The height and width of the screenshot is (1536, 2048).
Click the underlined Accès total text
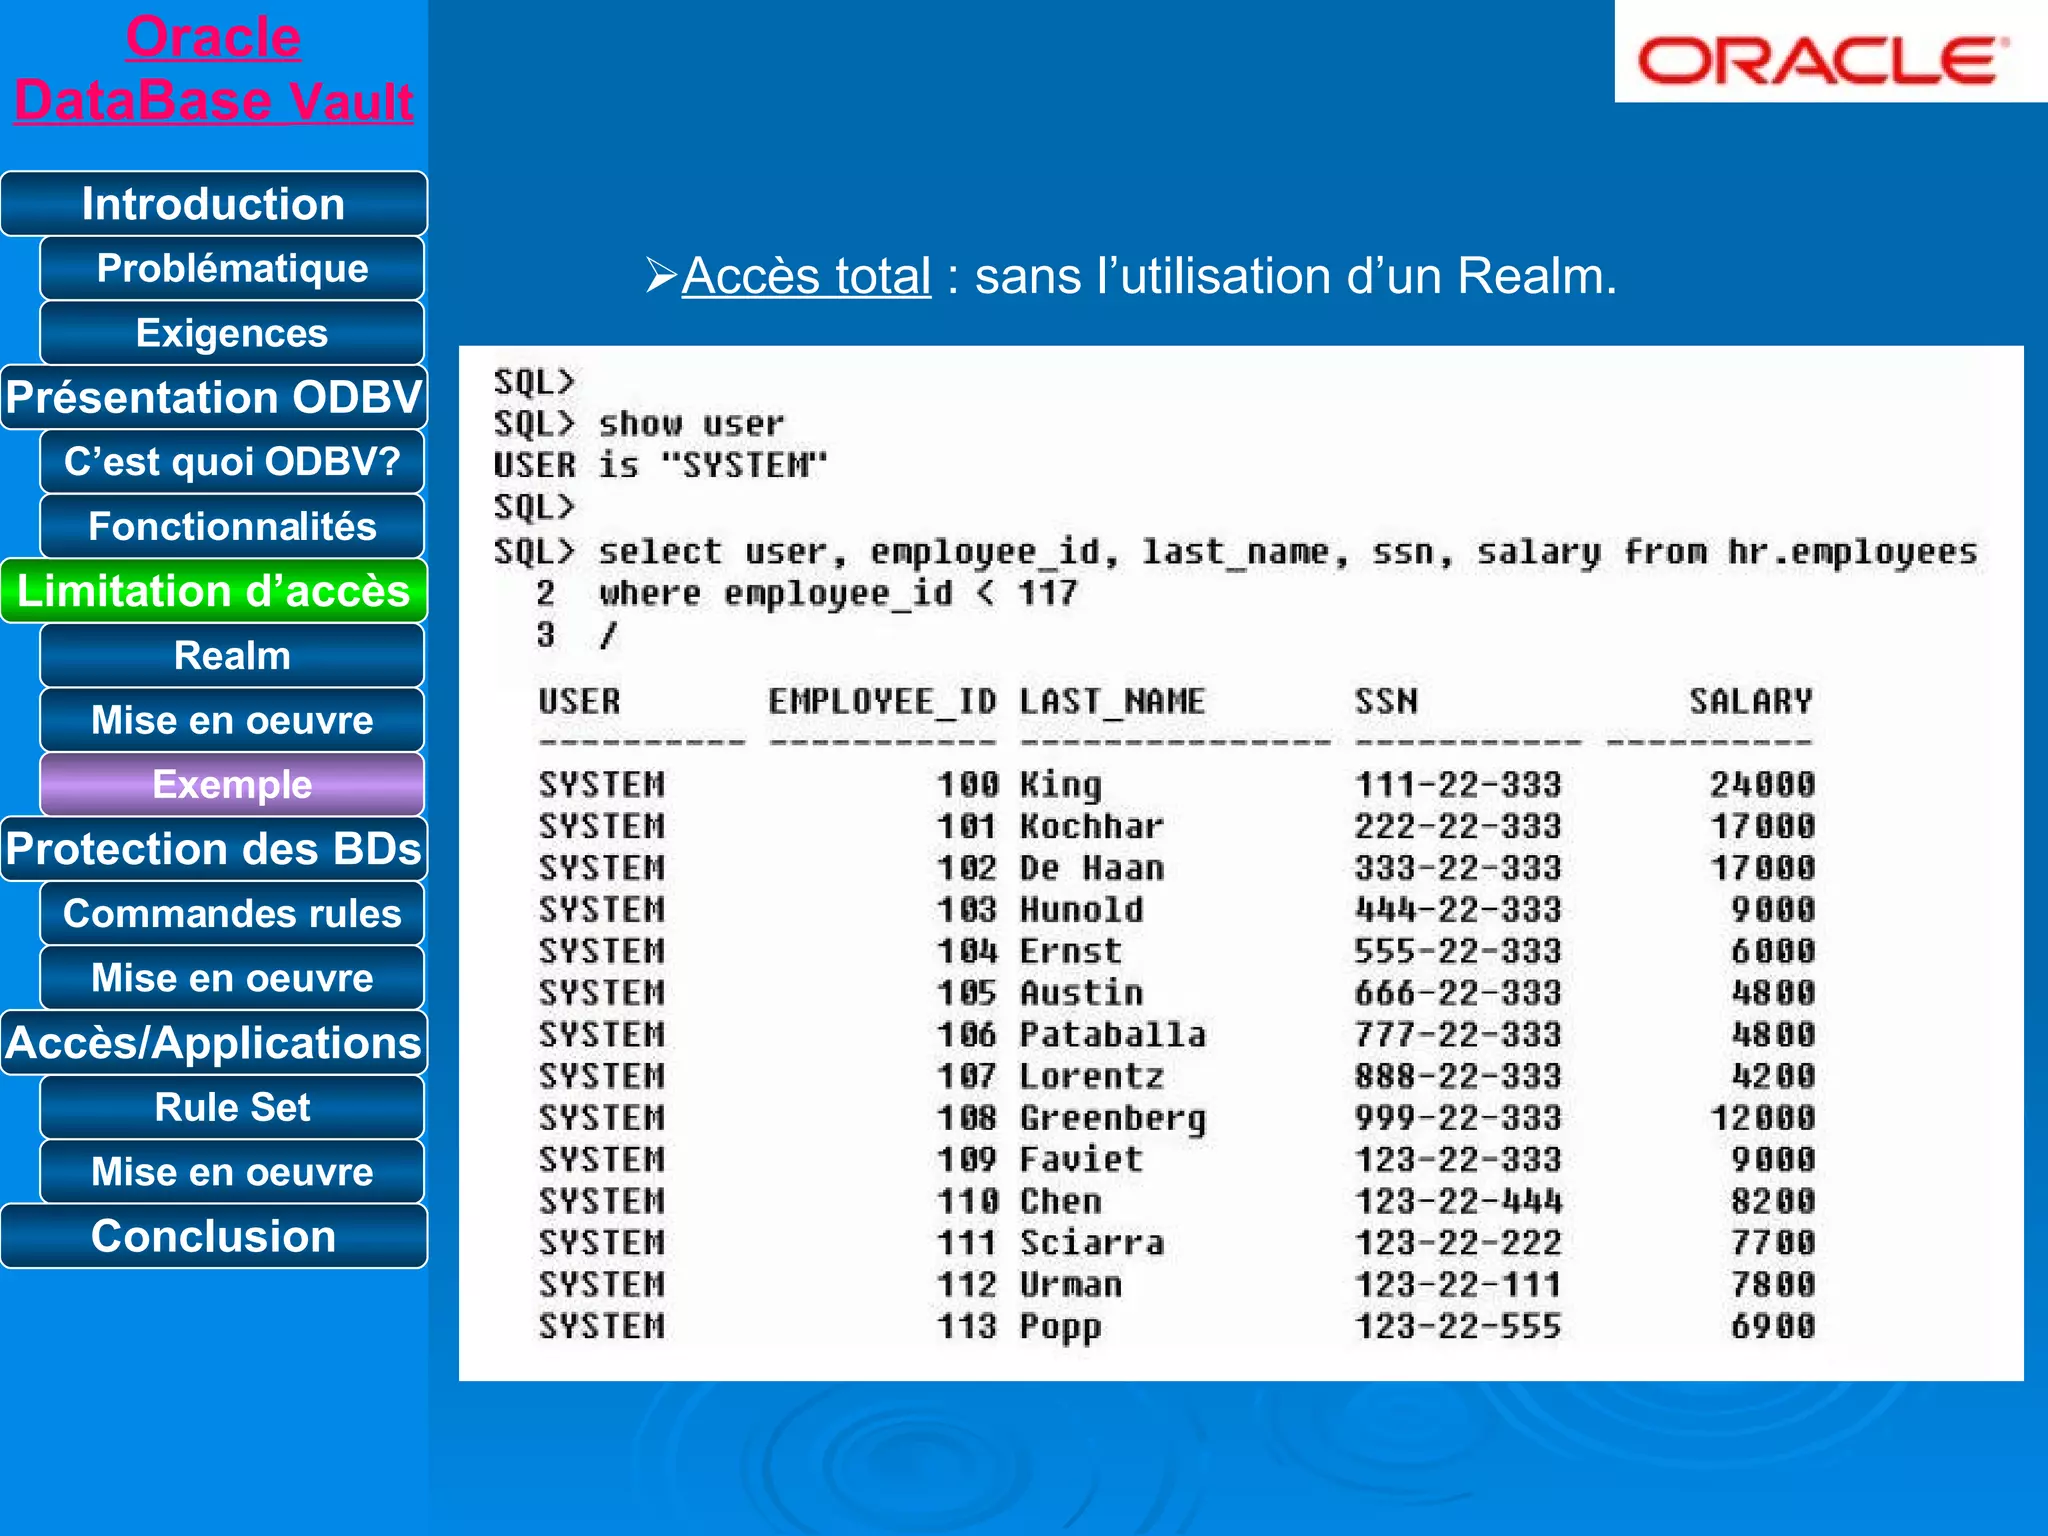(806, 276)
